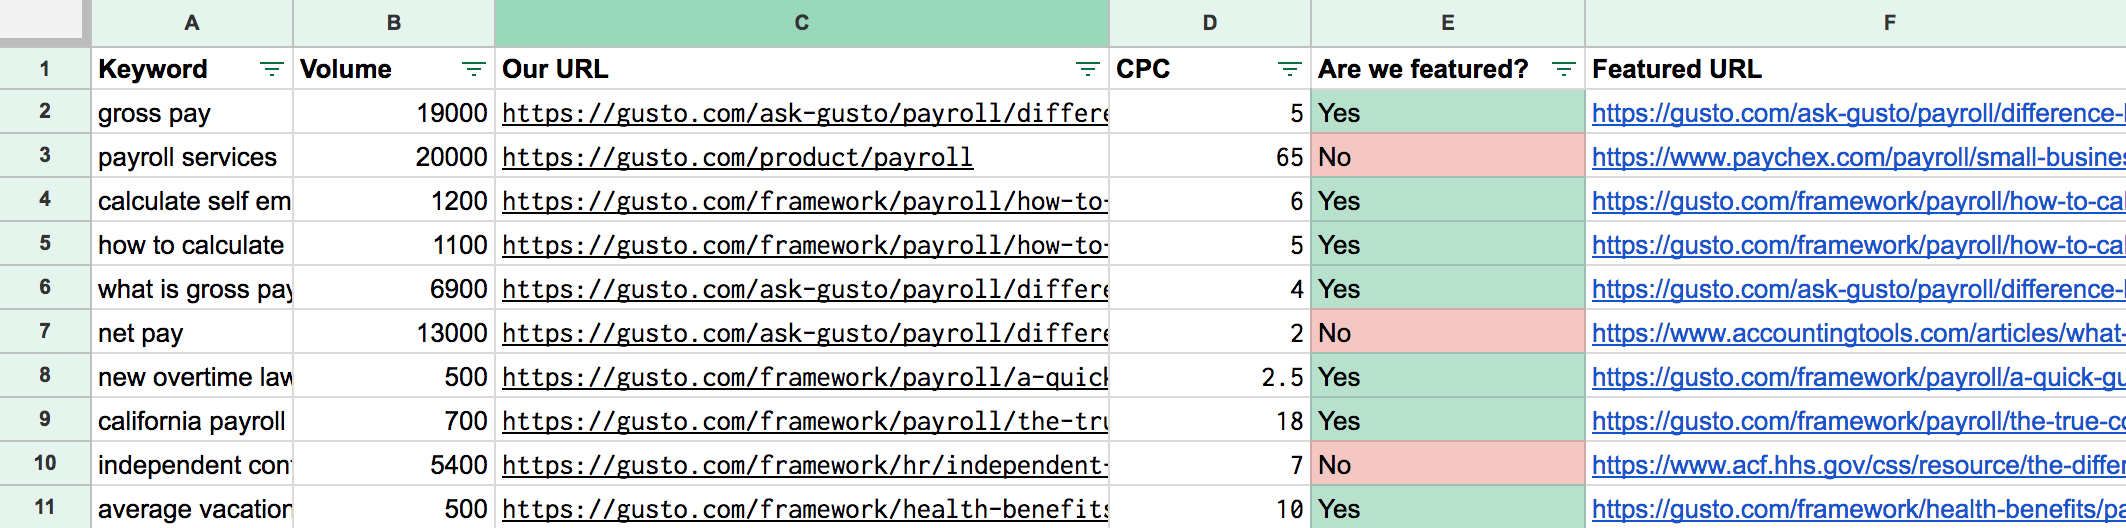Click the 'Our URL' header cell
Viewport: 2126px width, 528px height.
[802, 69]
